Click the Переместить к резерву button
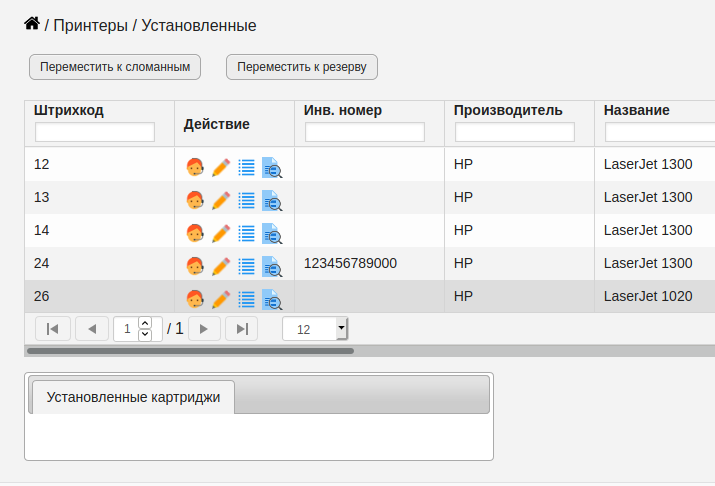This screenshot has height=486, width=715. 302,67
